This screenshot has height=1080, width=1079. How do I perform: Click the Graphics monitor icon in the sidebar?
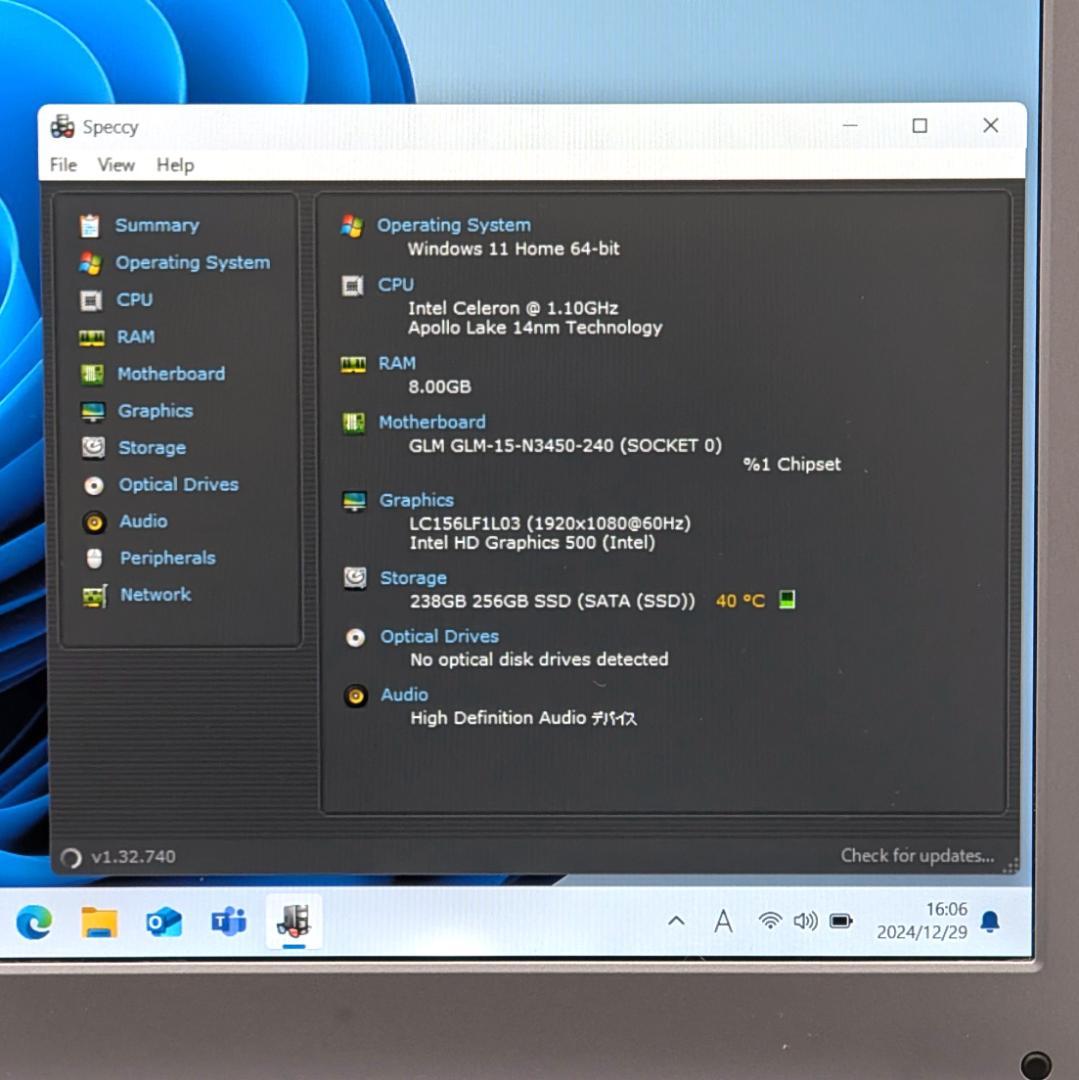pyautogui.click(x=93, y=410)
